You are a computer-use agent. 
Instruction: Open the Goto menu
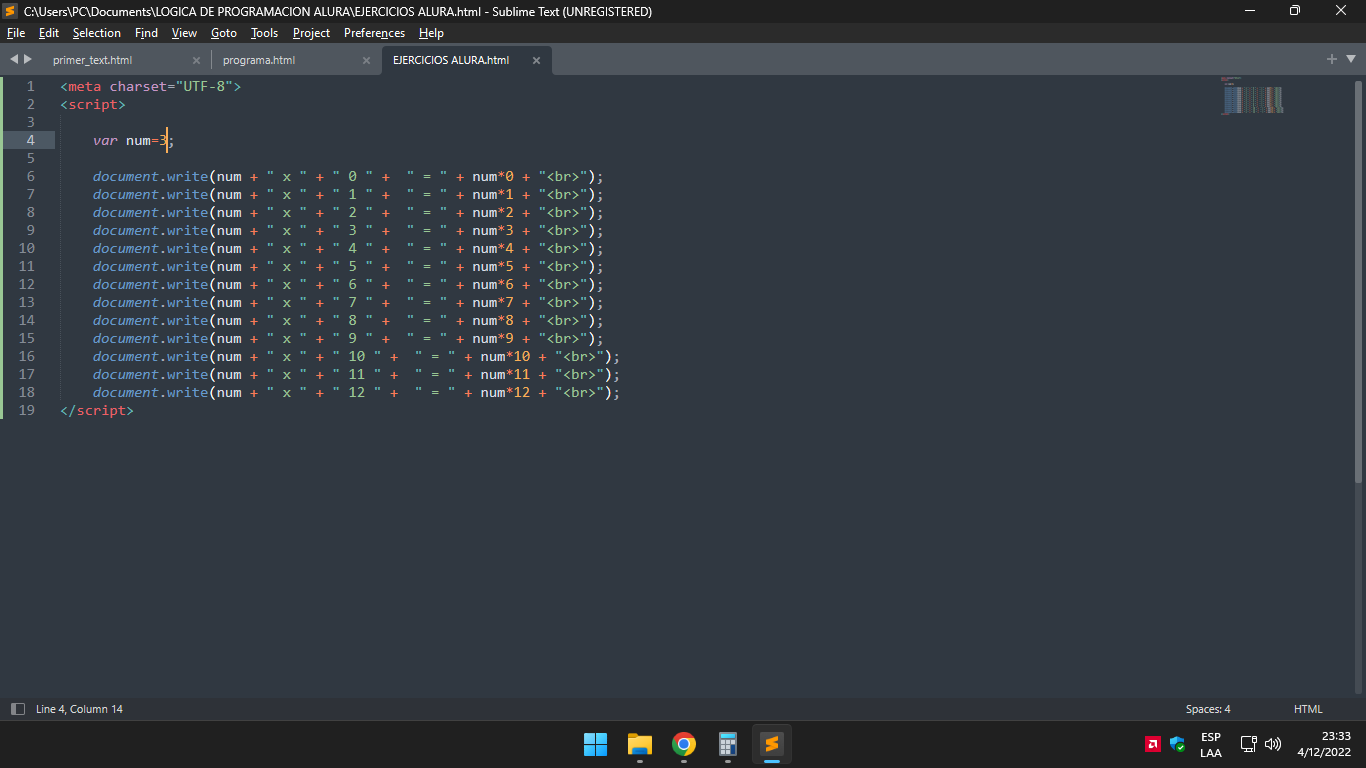point(224,33)
